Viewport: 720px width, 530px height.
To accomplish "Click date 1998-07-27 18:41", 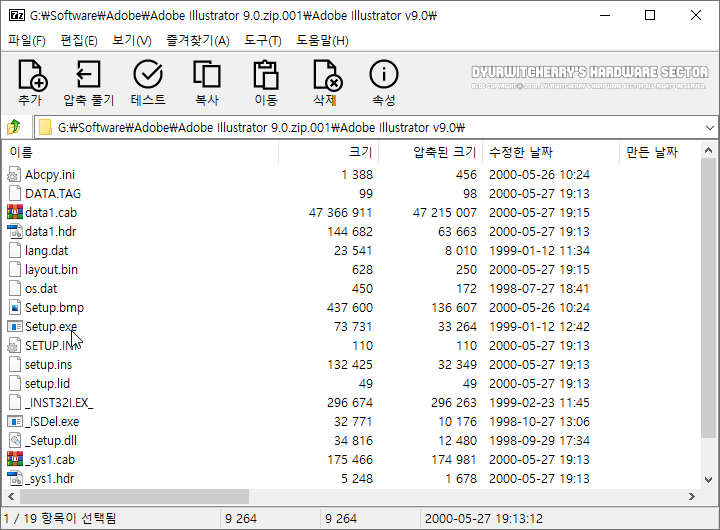I will click(539, 288).
